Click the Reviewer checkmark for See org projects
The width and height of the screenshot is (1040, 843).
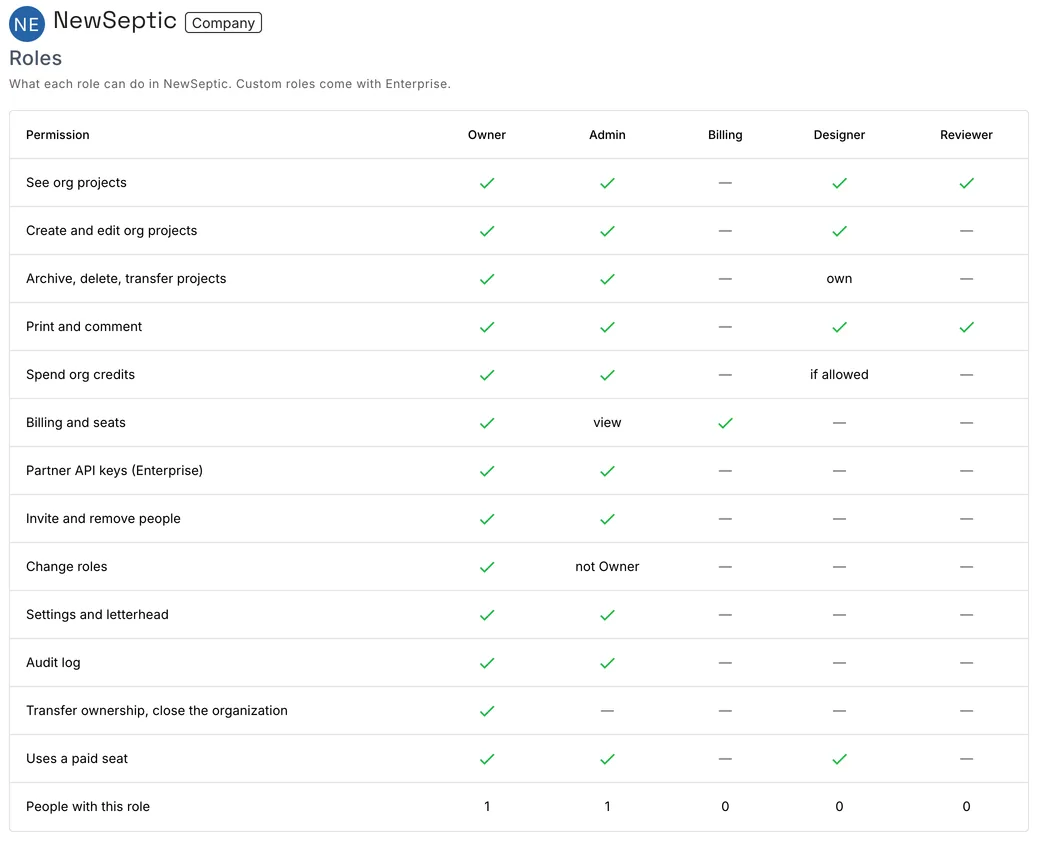click(966, 183)
